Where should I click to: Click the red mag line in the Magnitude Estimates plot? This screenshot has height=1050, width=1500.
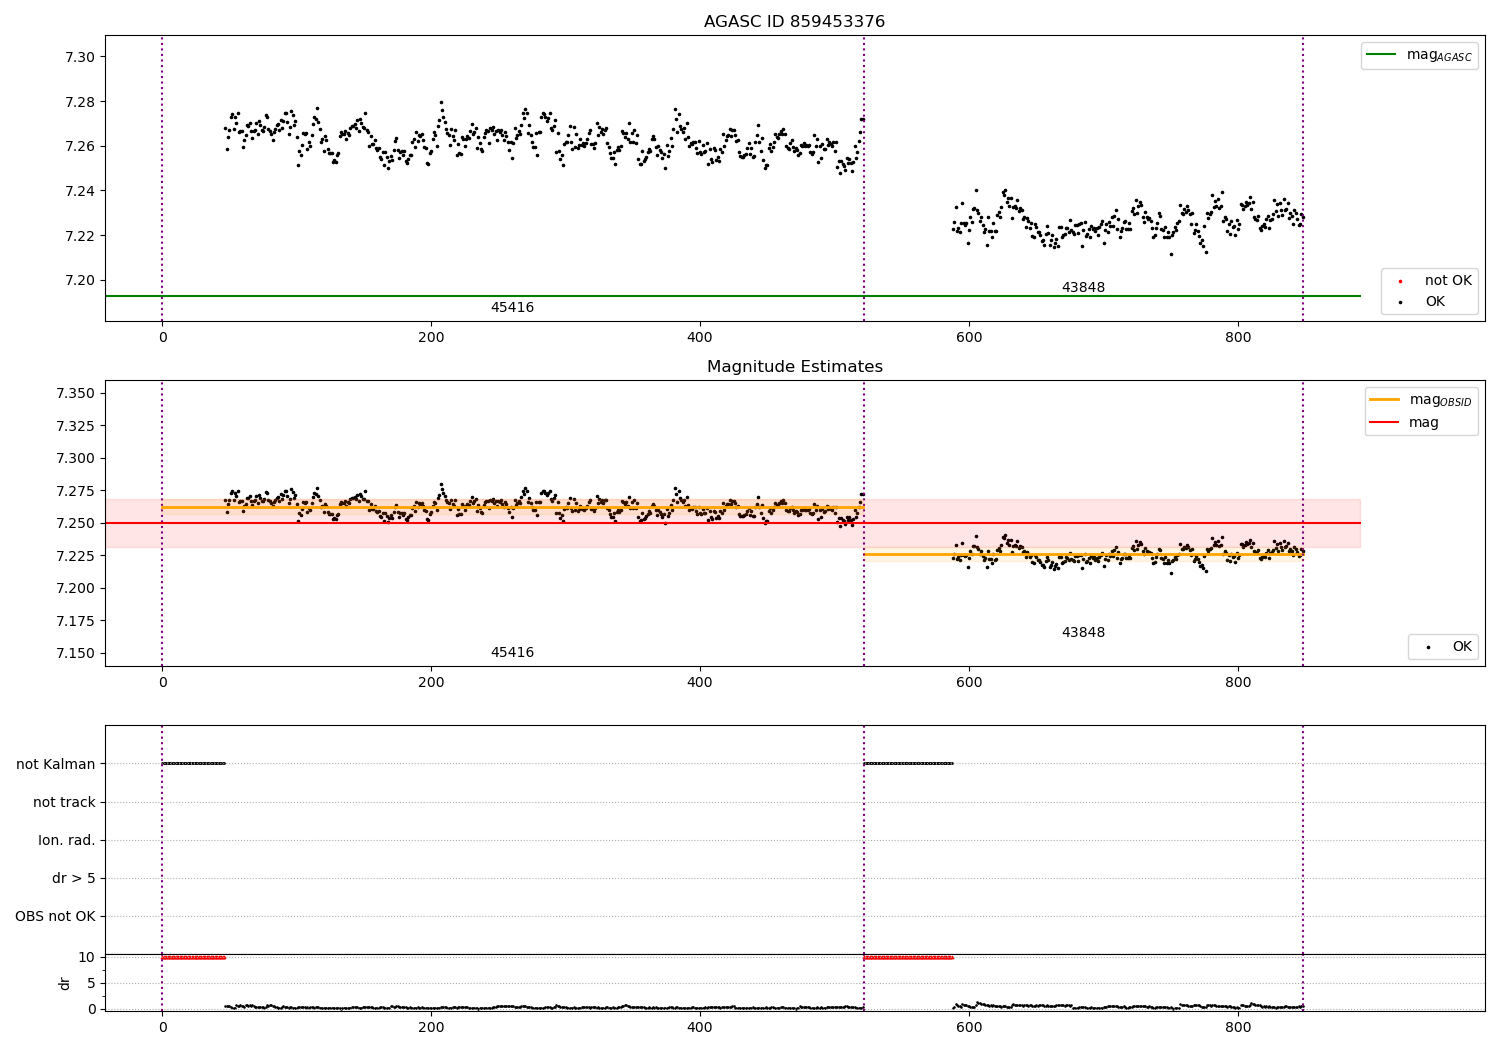click(x=733, y=523)
